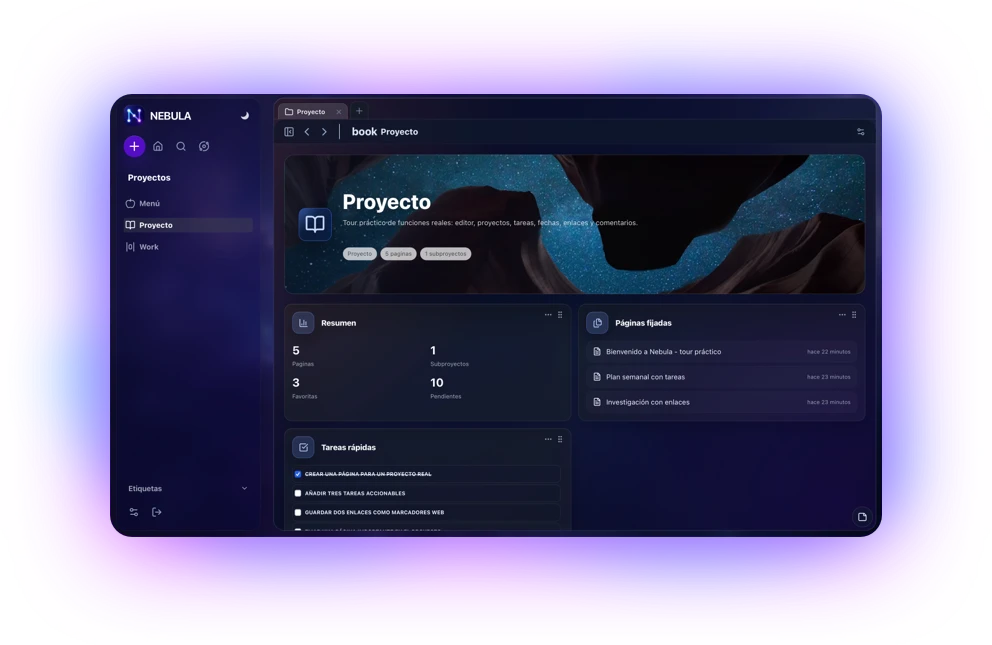Select Proyecto in the sidebar list
Screen dimensions: 992x645
pos(189,225)
